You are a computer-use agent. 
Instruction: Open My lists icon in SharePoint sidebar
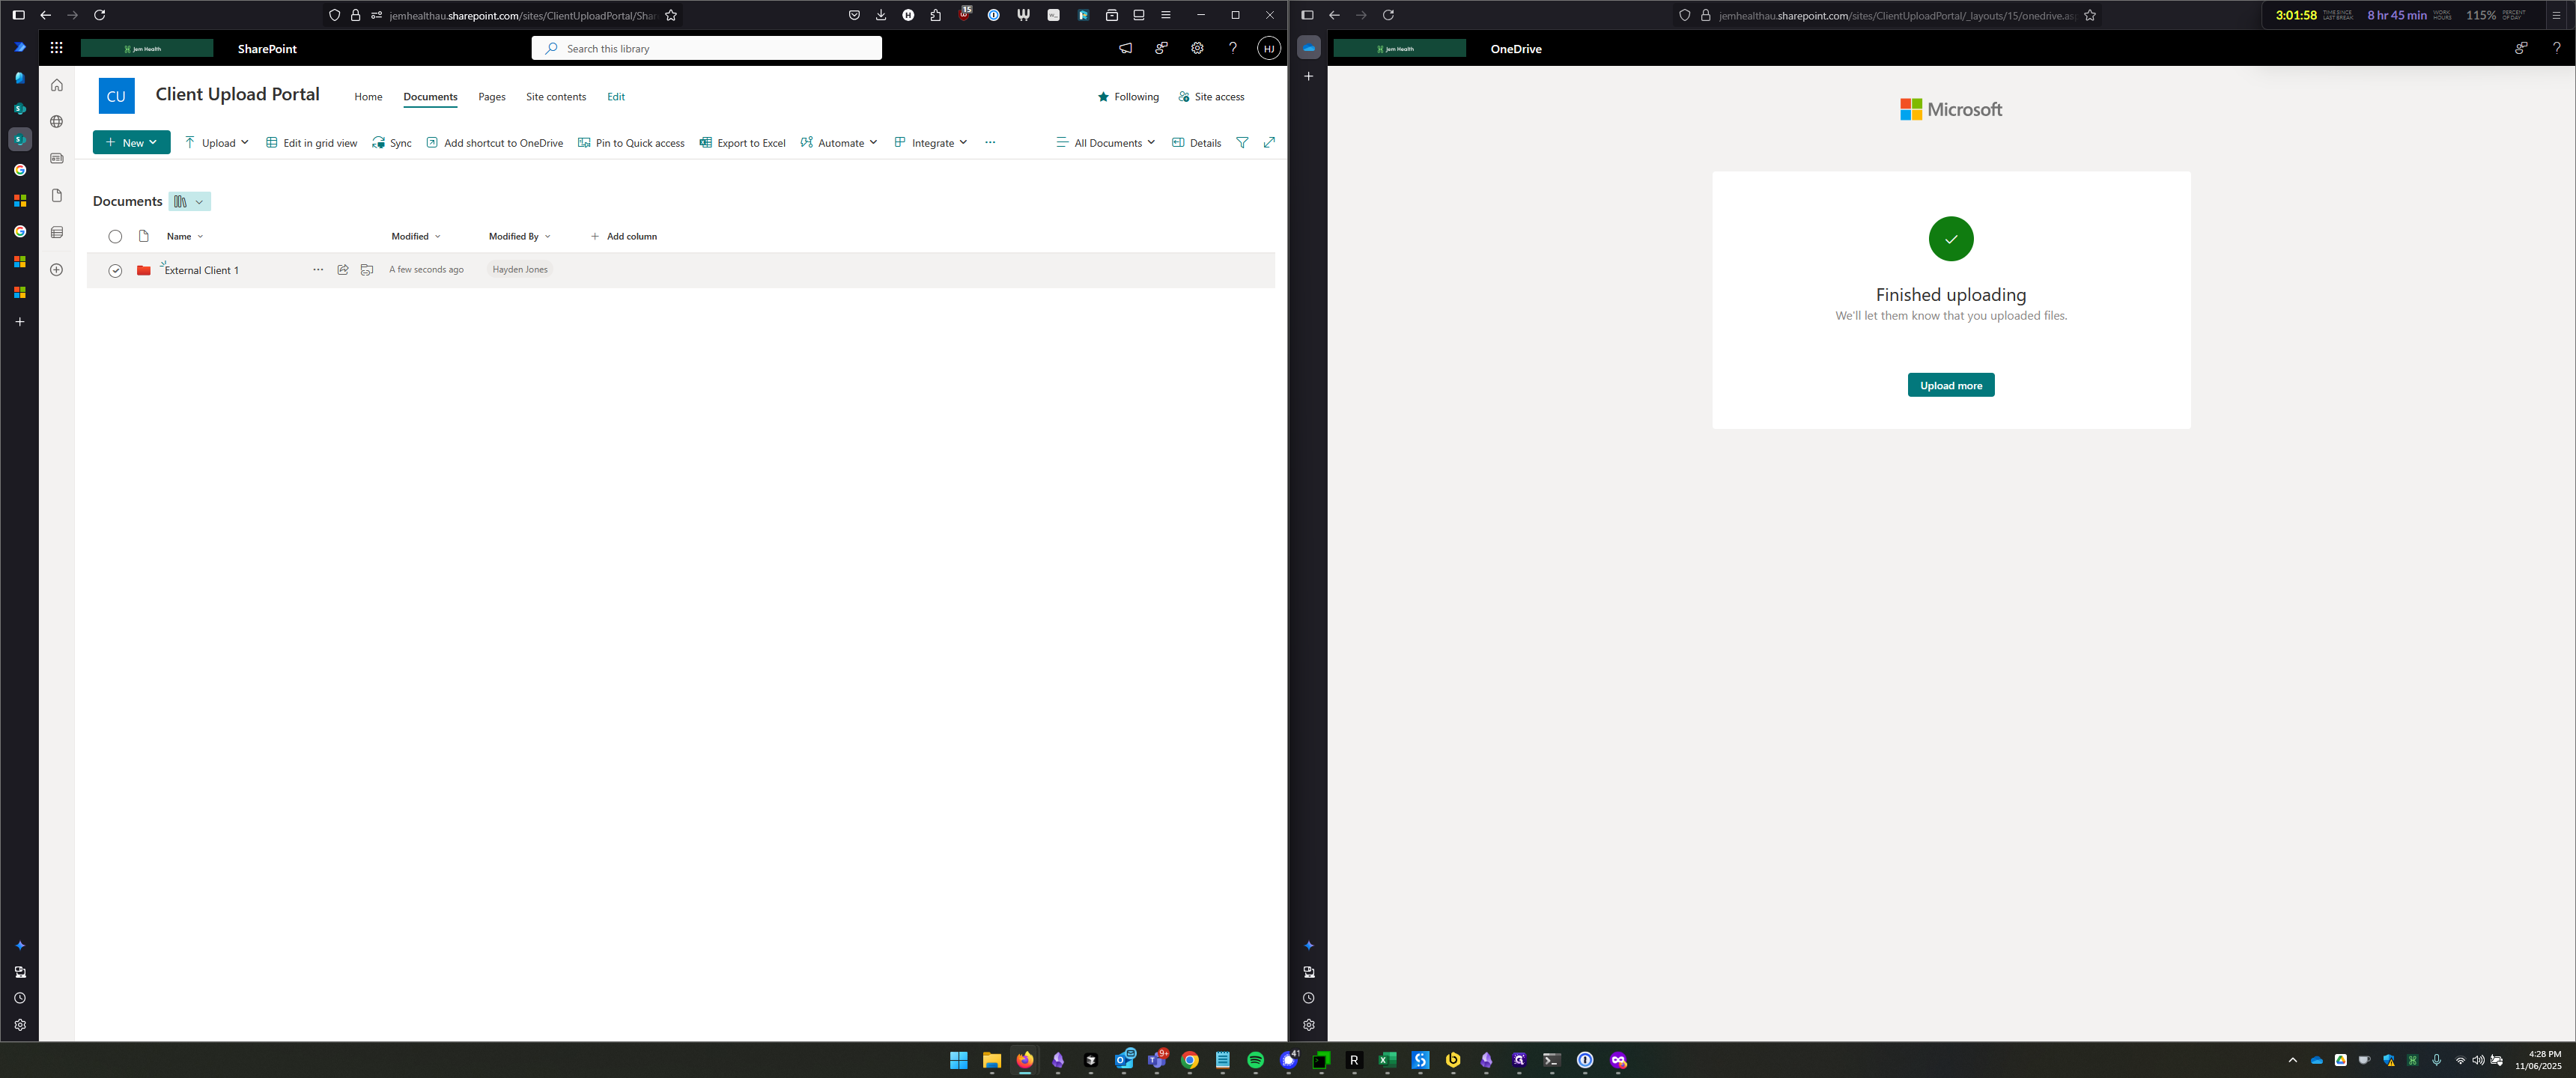[57, 232]
